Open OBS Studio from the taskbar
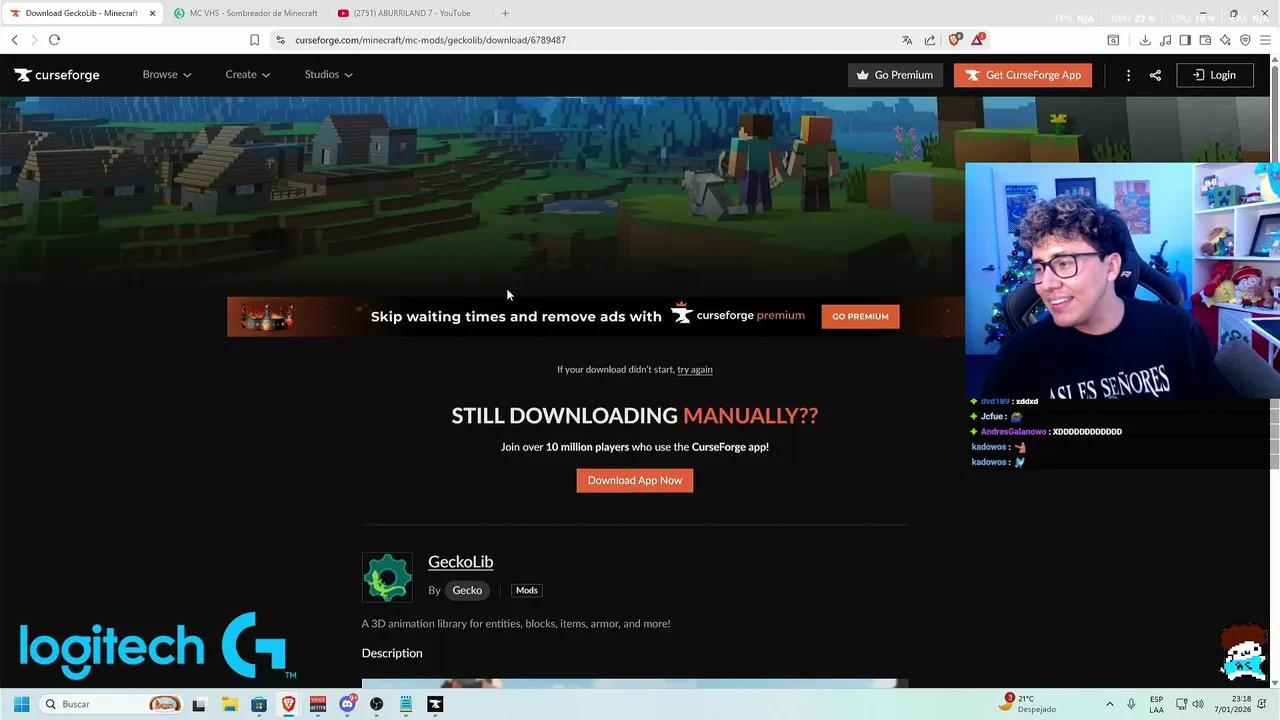The width and height of the screenshot is (1280, 720). tap(376, 704)
